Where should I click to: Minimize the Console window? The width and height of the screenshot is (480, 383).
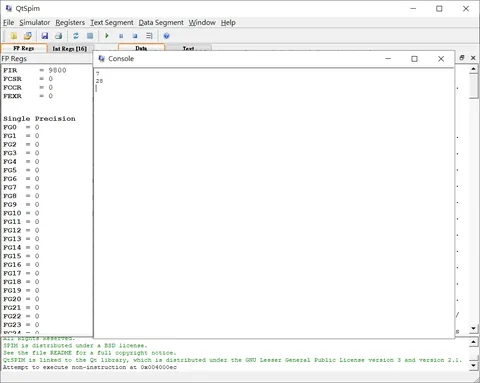[388, 59]
